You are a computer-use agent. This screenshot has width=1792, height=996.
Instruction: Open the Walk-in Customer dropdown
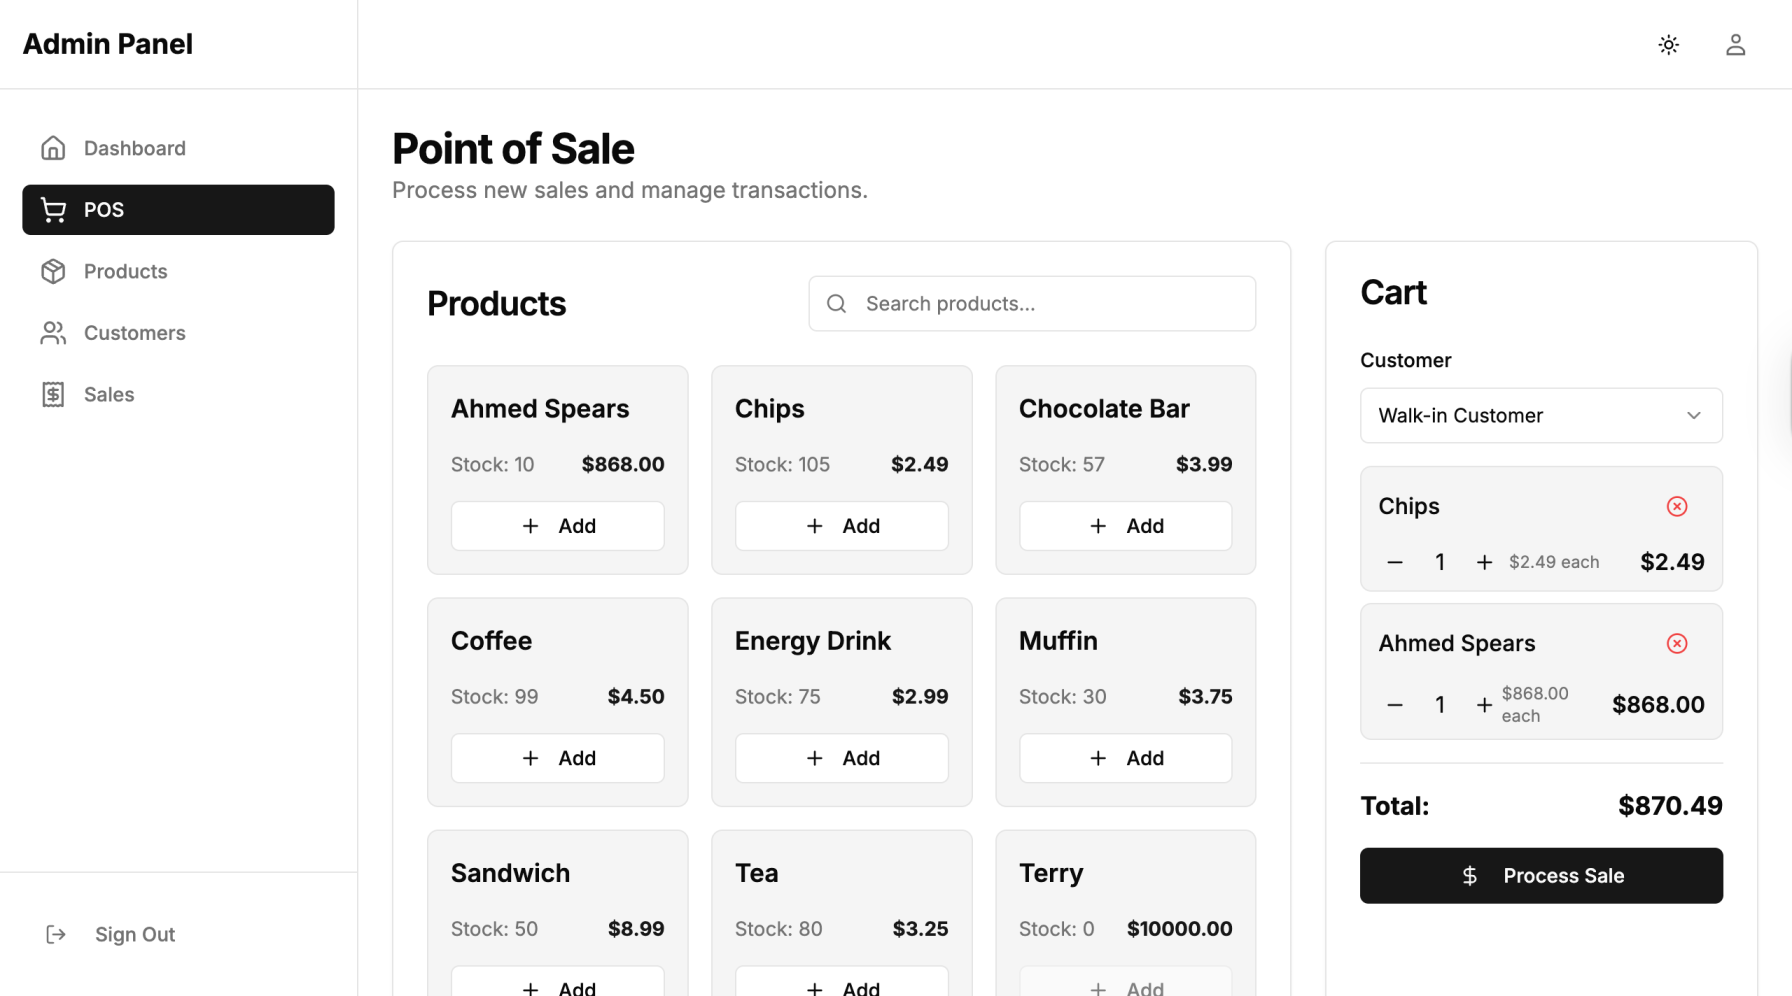tap(1540, 415)
